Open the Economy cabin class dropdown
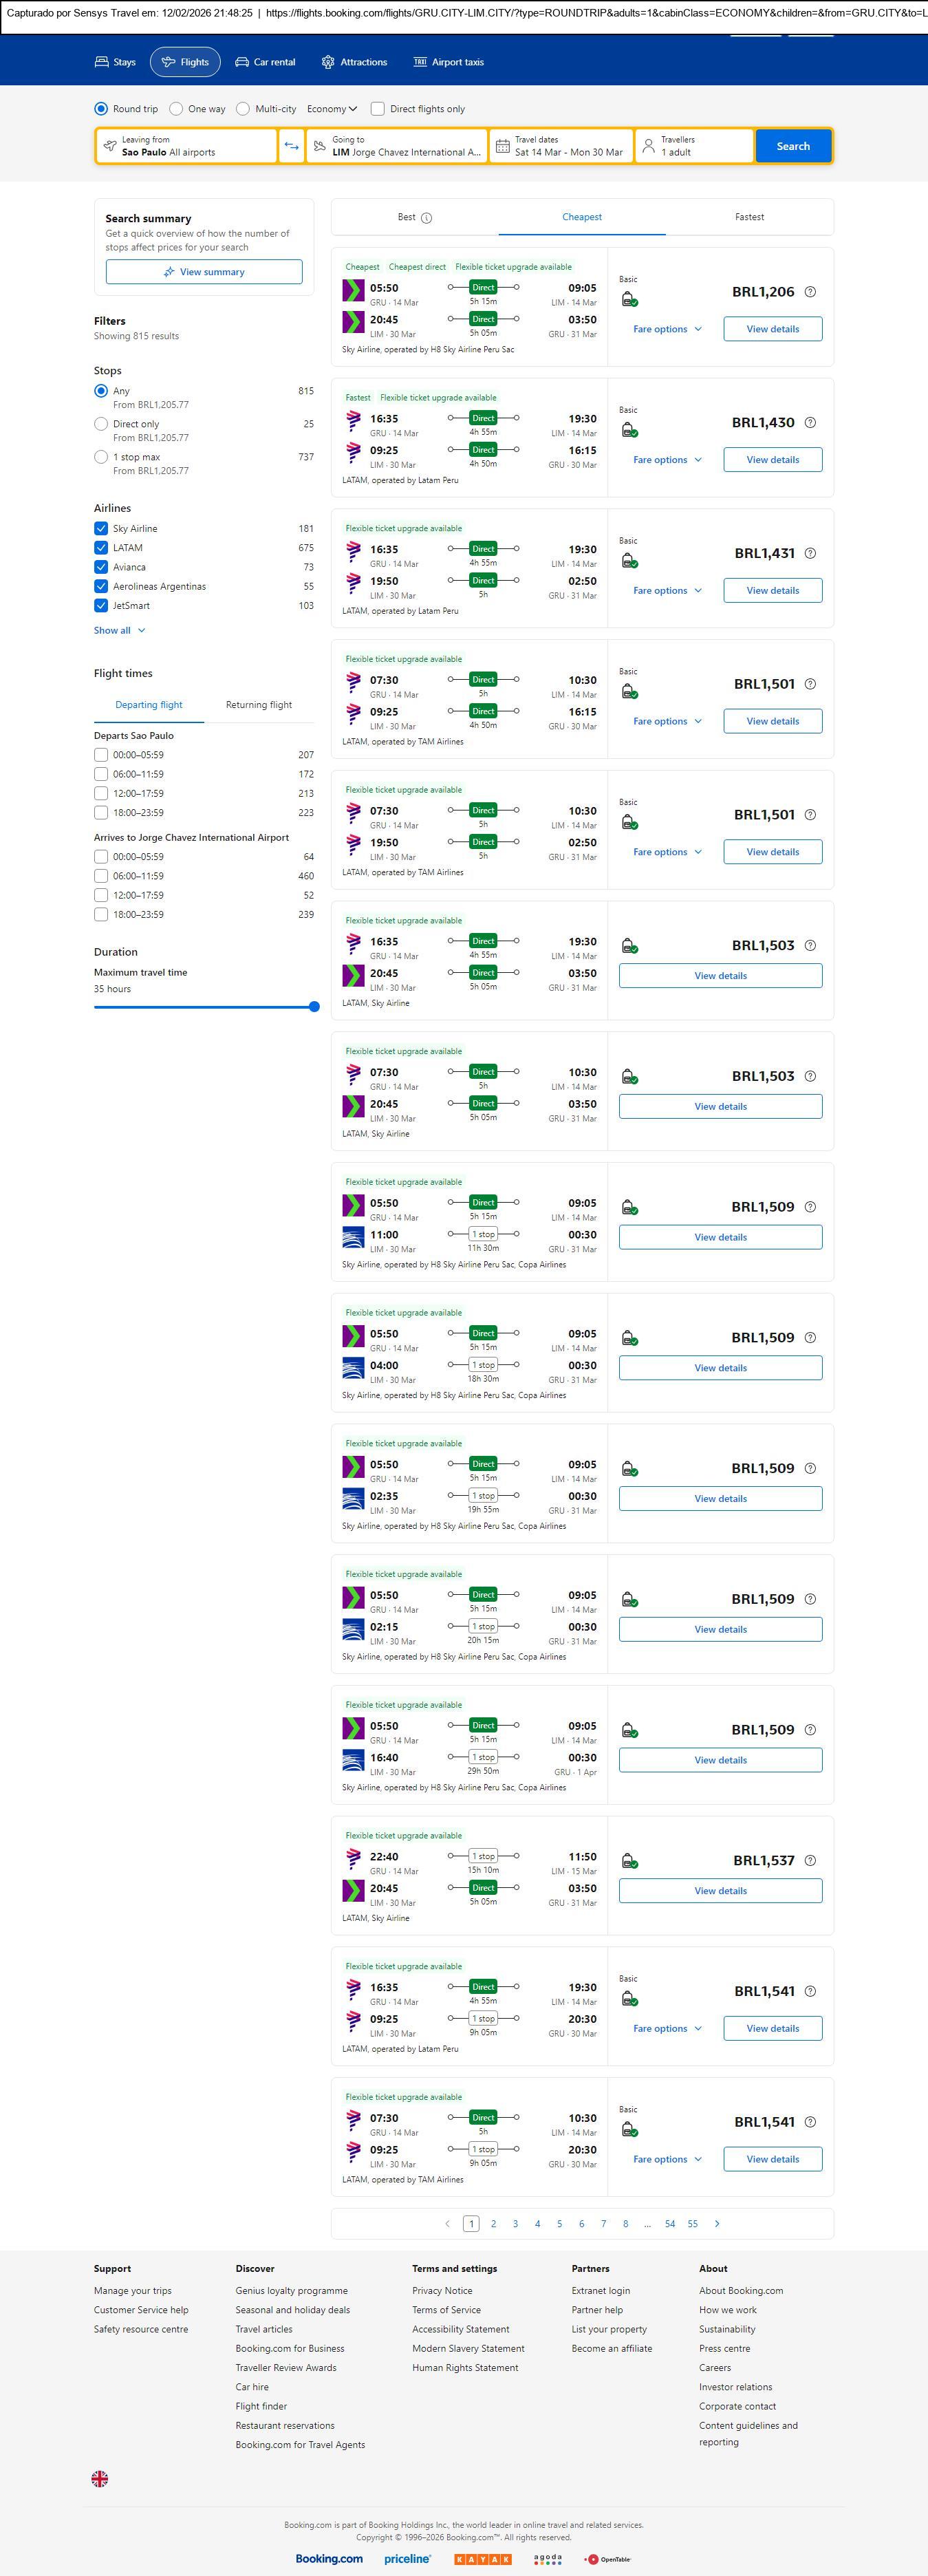The height and width of the screenshot is (2576, 928). click(332, 109)
